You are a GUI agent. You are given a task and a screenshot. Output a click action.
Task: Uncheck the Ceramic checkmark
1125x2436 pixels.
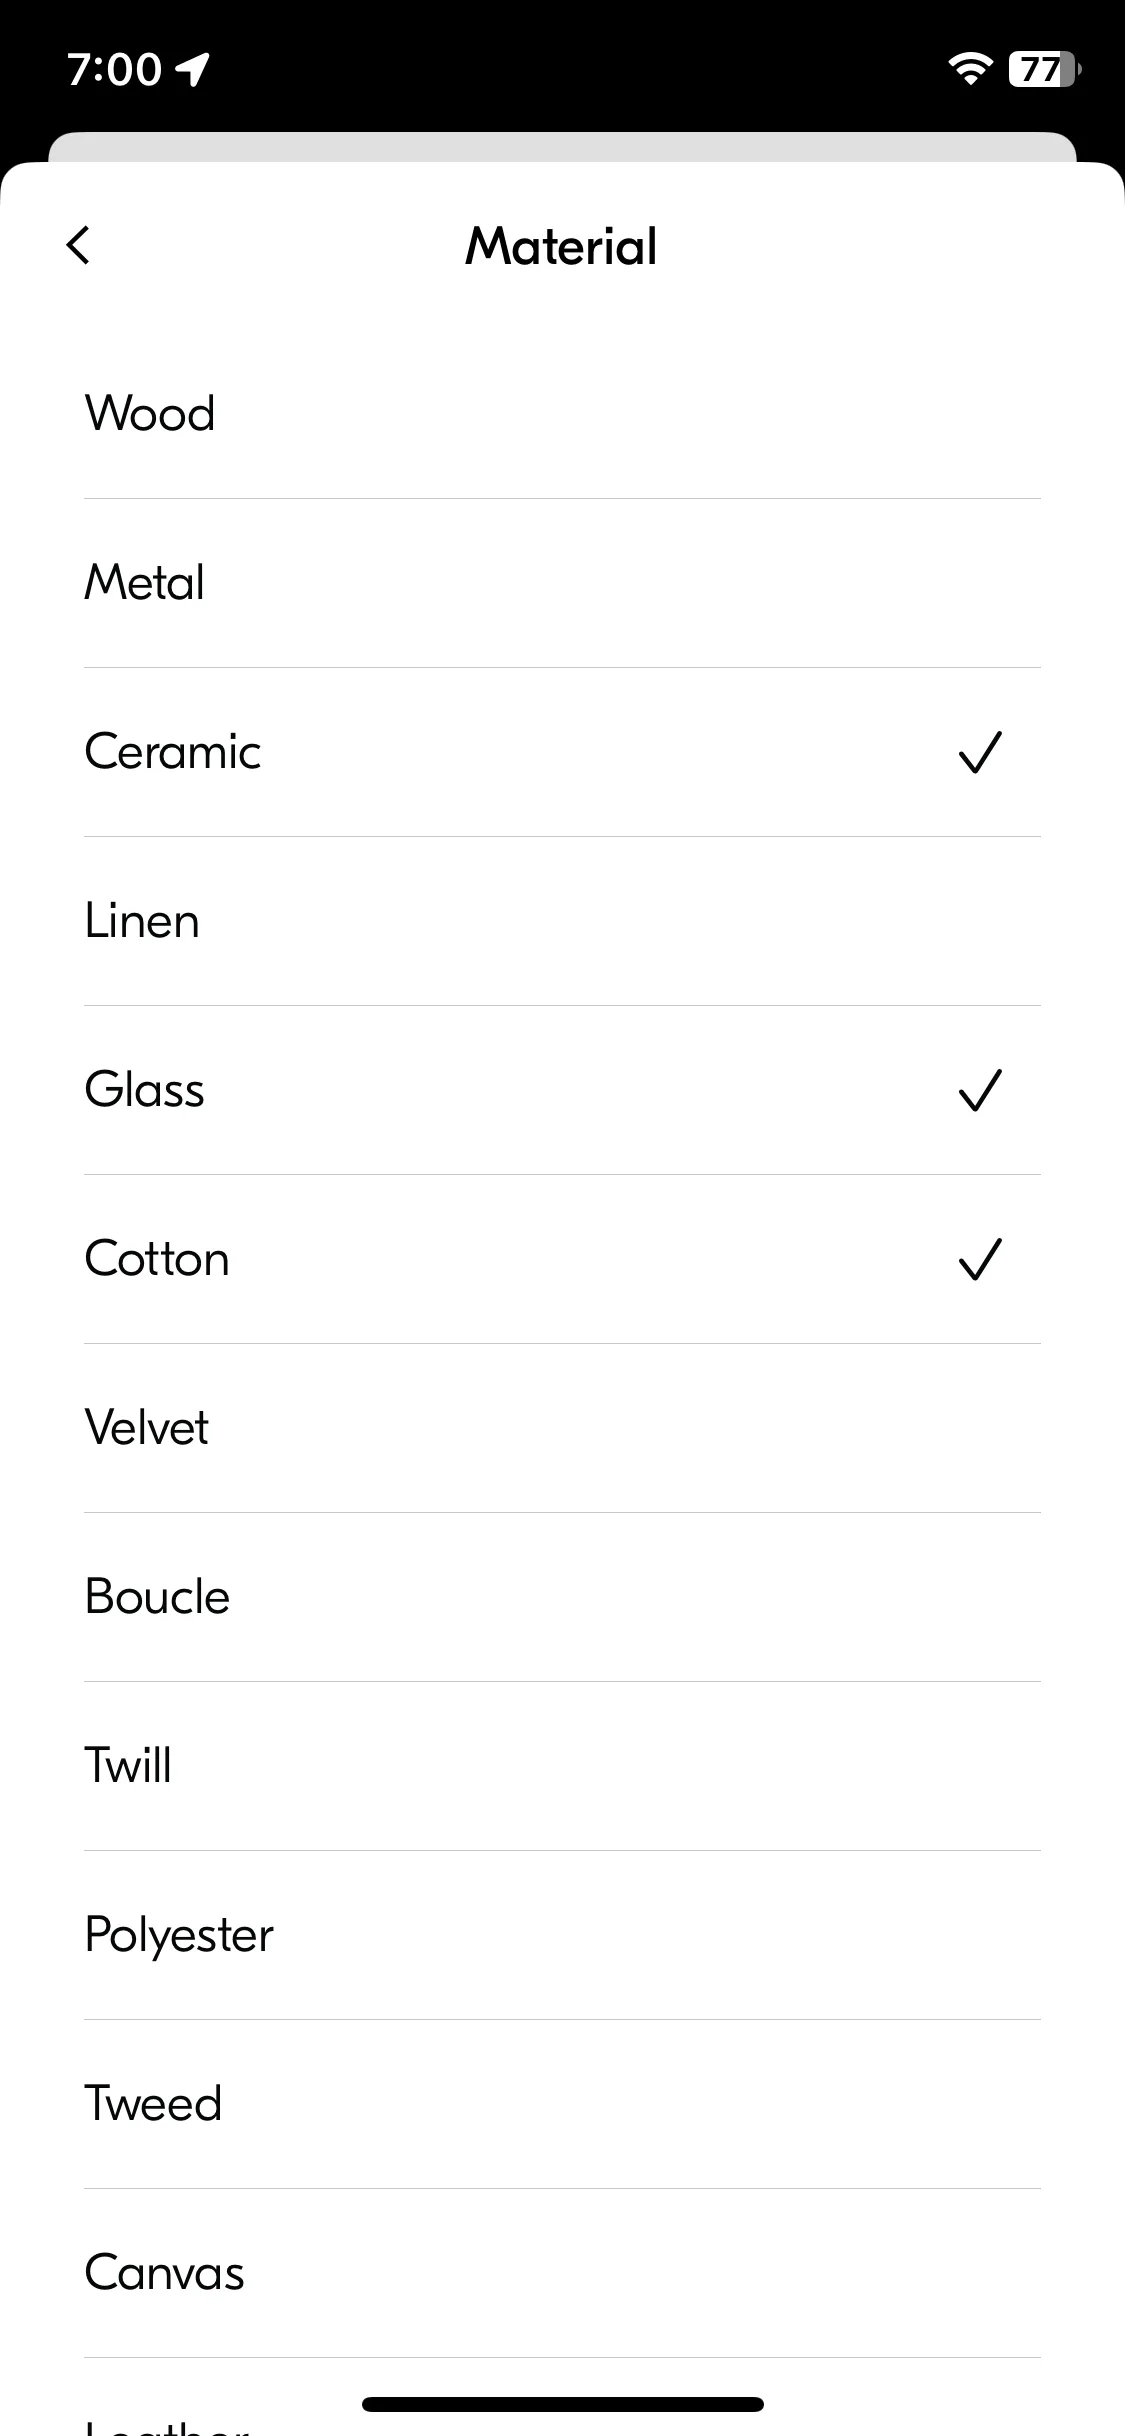click(x=980, y=752)
